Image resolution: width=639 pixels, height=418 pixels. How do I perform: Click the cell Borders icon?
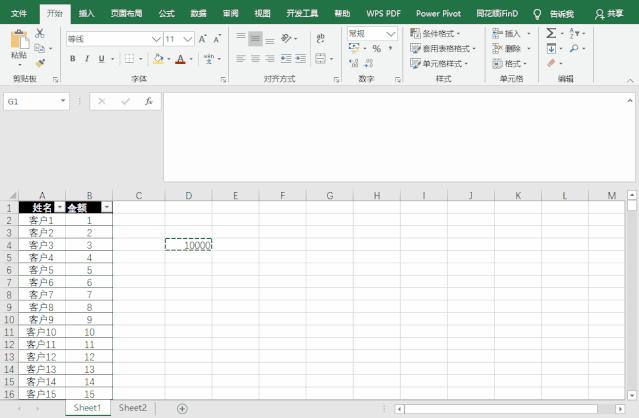(x=129, y=59)
